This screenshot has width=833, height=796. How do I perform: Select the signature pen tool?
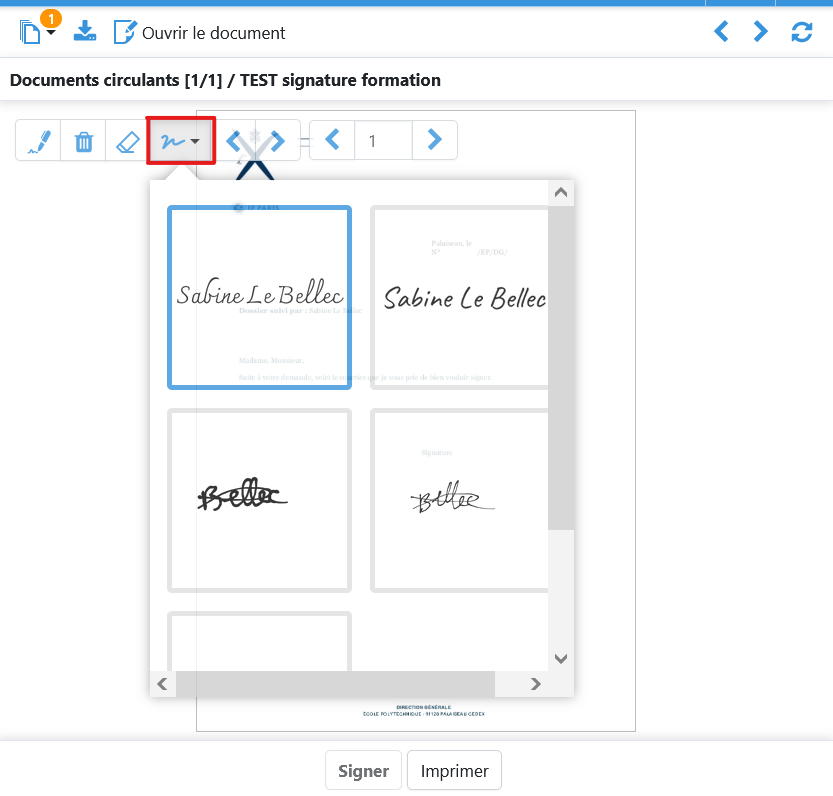(x=38, y=141)
